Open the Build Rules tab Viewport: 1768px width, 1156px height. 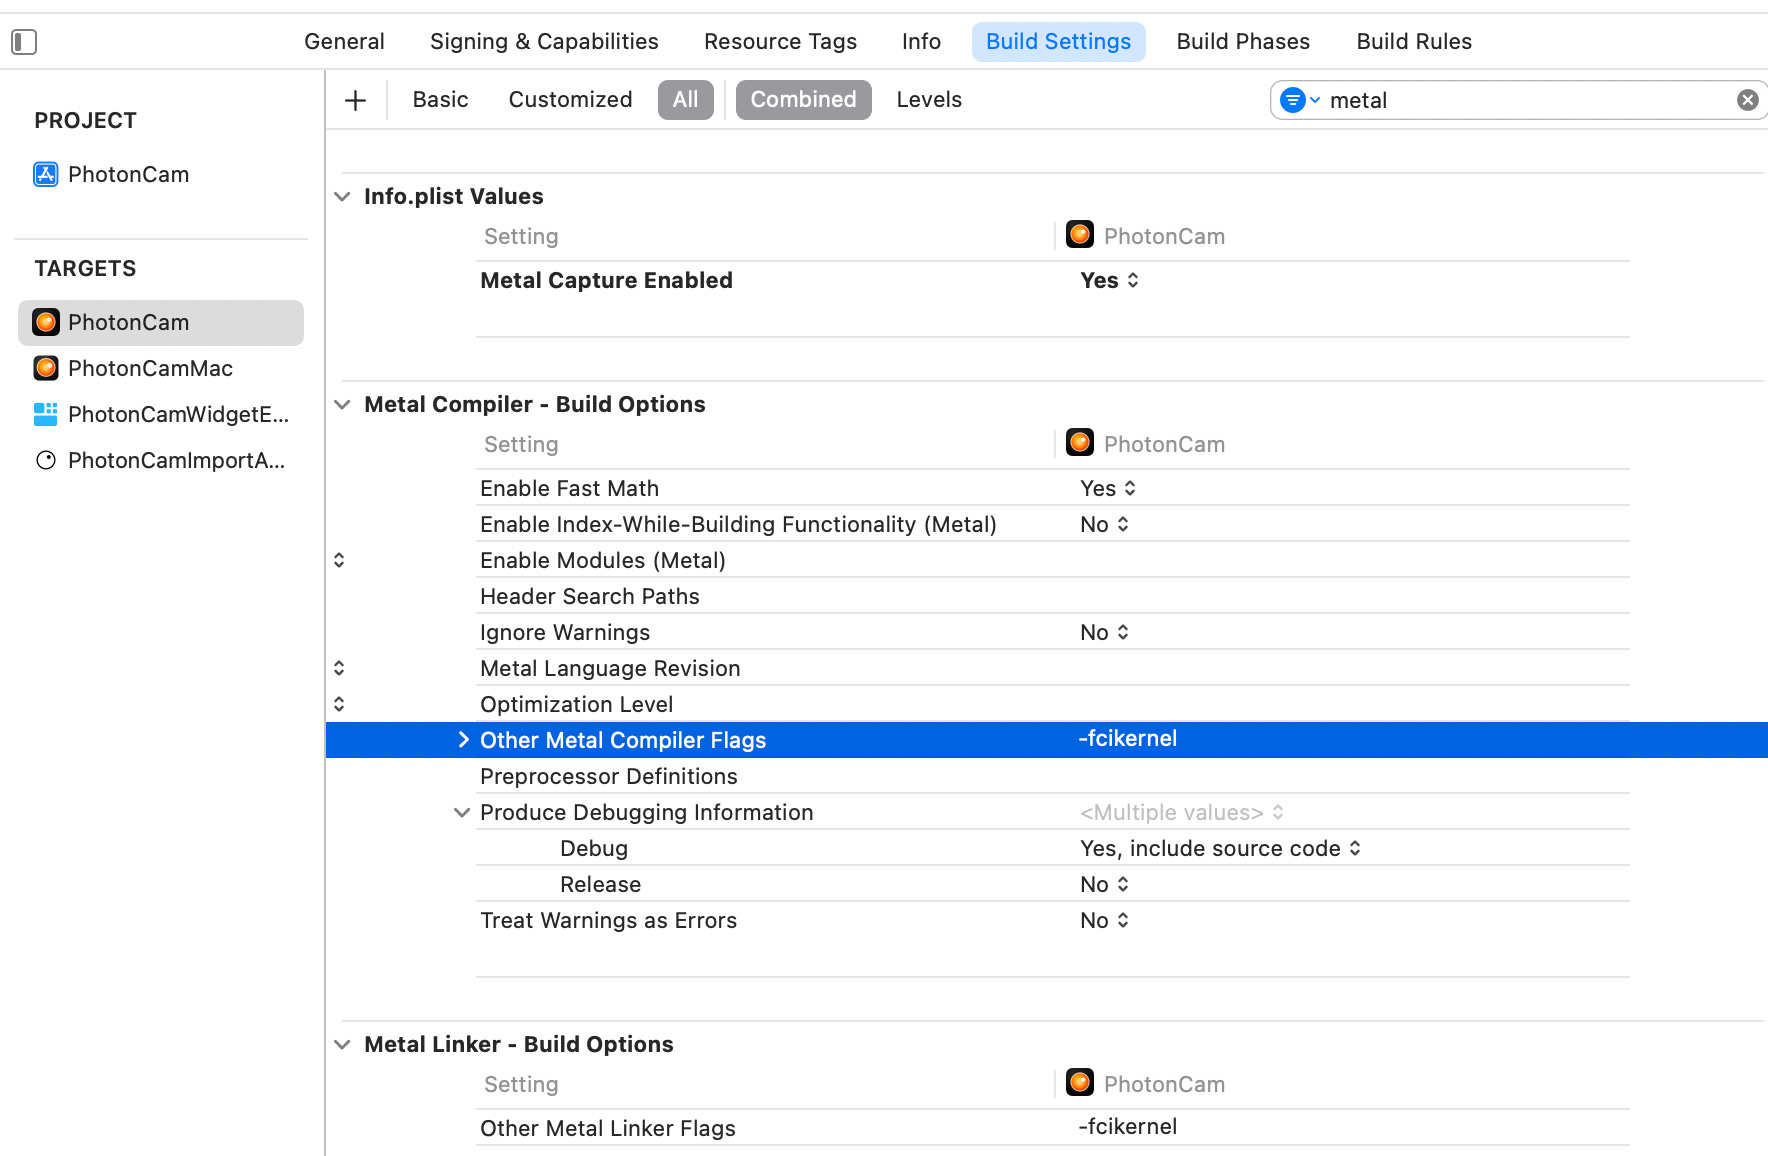[1414, 42]
